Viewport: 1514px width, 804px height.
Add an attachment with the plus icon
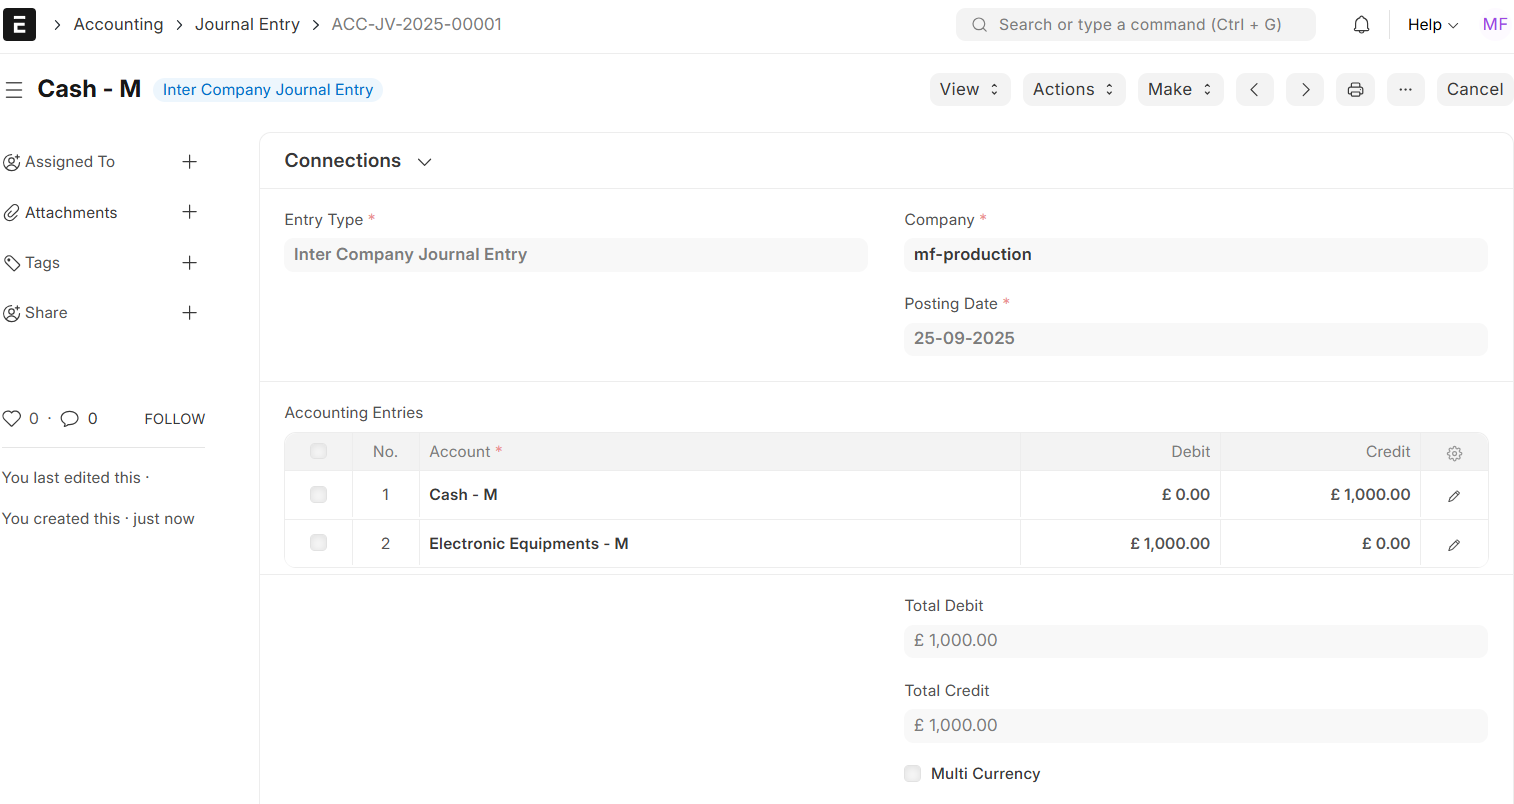[x=189, y=212]
